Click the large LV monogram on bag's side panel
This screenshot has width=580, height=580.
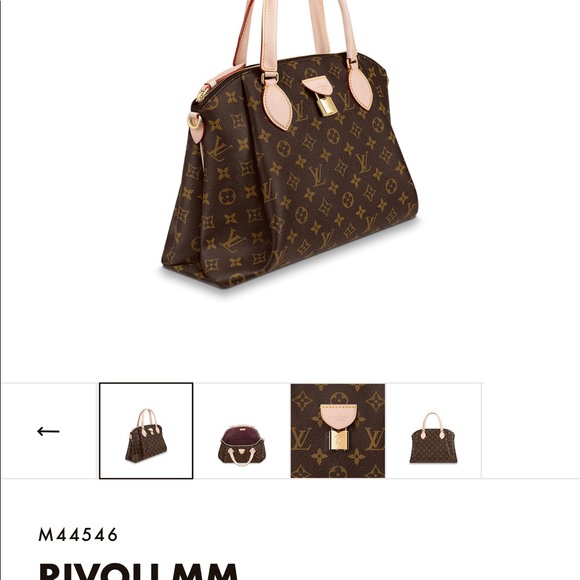tap(220, 149)
